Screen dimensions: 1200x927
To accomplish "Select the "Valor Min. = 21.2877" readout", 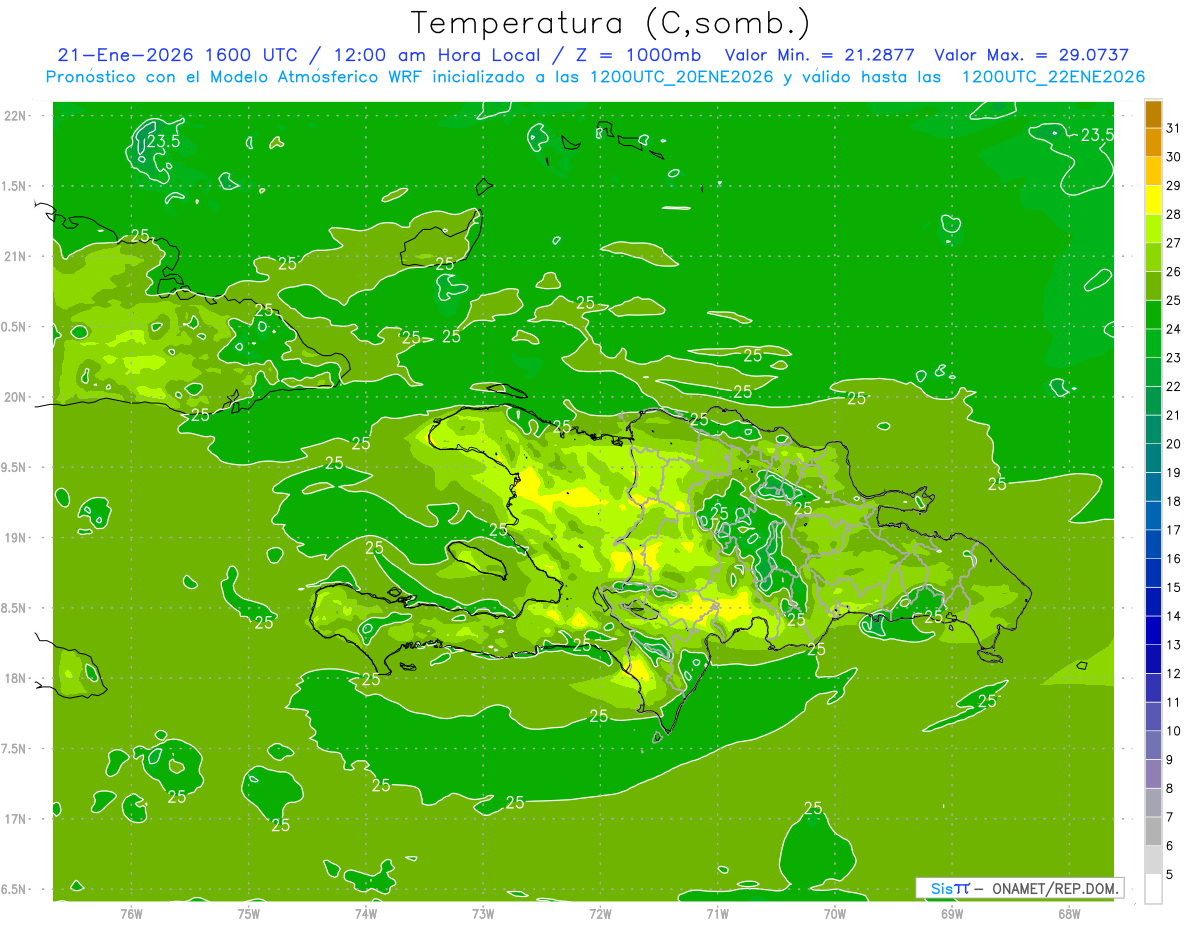I will (820, 55).
